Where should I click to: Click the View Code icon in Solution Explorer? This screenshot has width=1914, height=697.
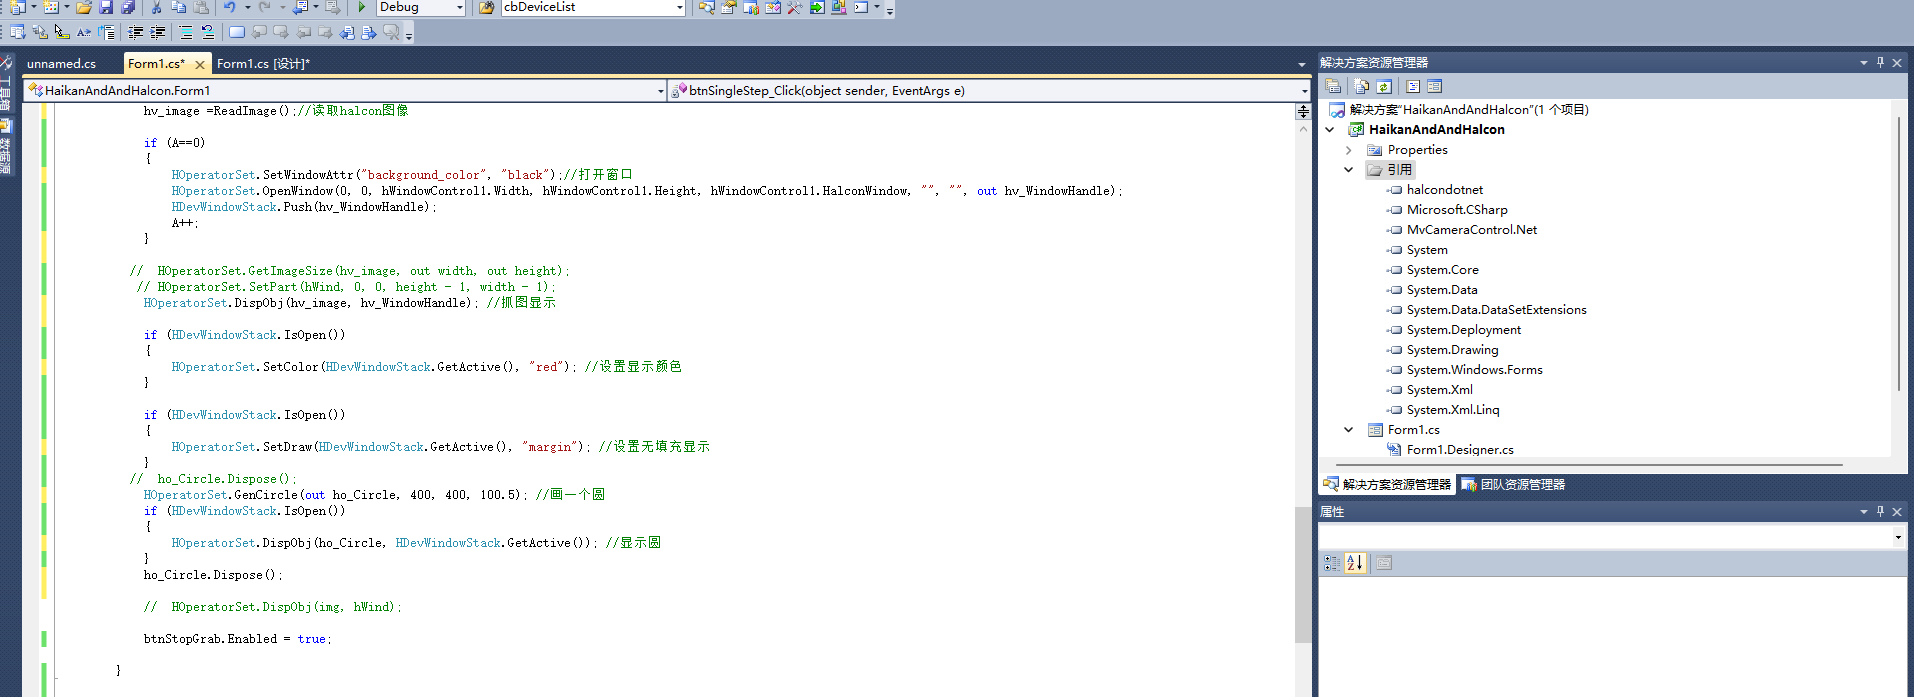point(1413,86)
